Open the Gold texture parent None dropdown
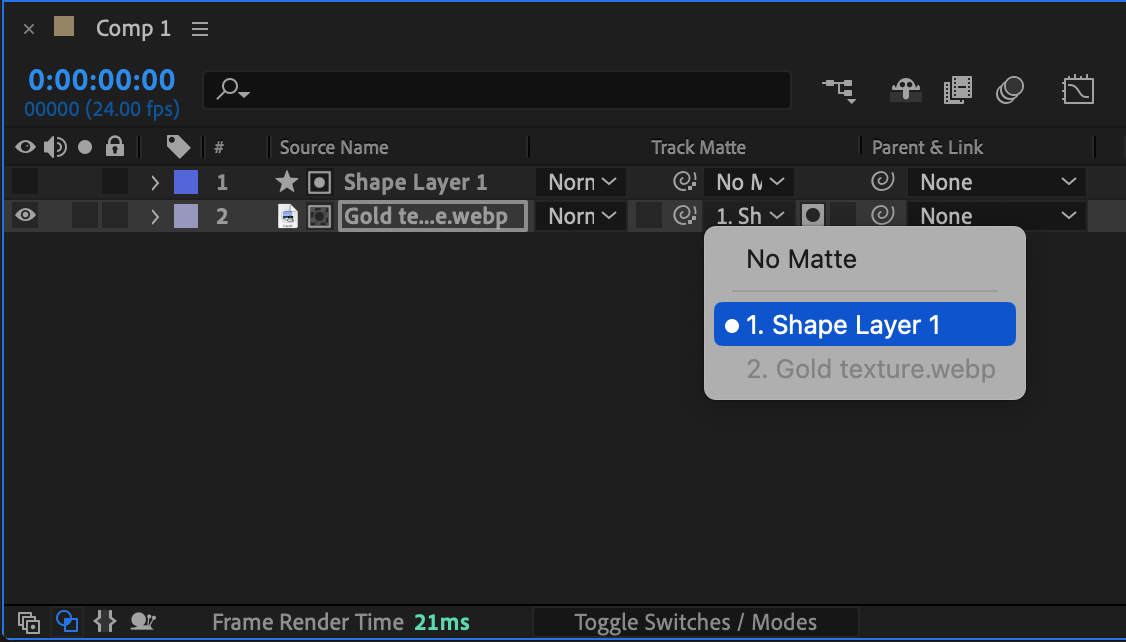1126x642 pixels. [997, 216]
